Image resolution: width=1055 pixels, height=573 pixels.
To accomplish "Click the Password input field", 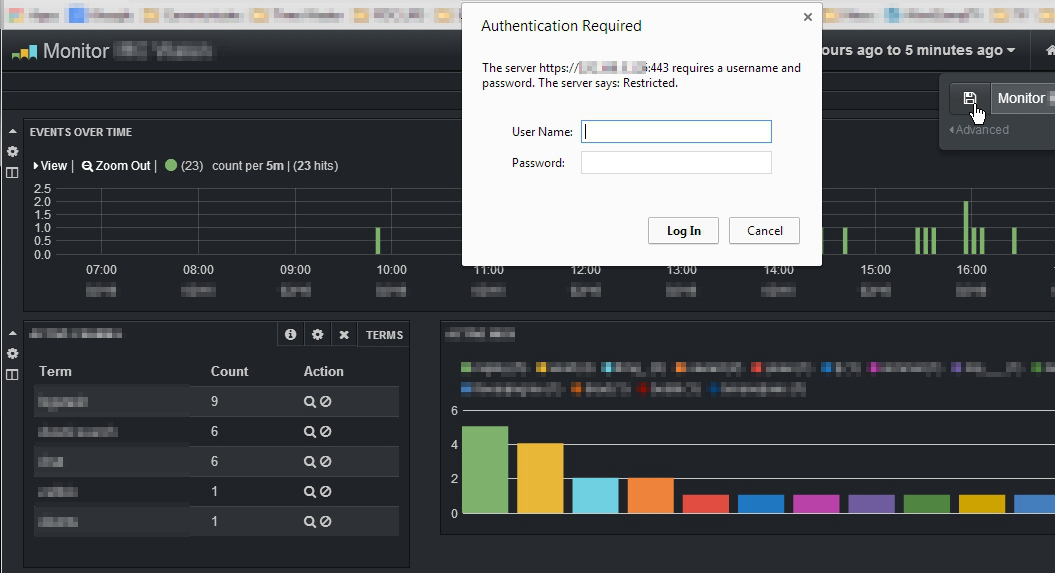I will (x=676, y=163).
